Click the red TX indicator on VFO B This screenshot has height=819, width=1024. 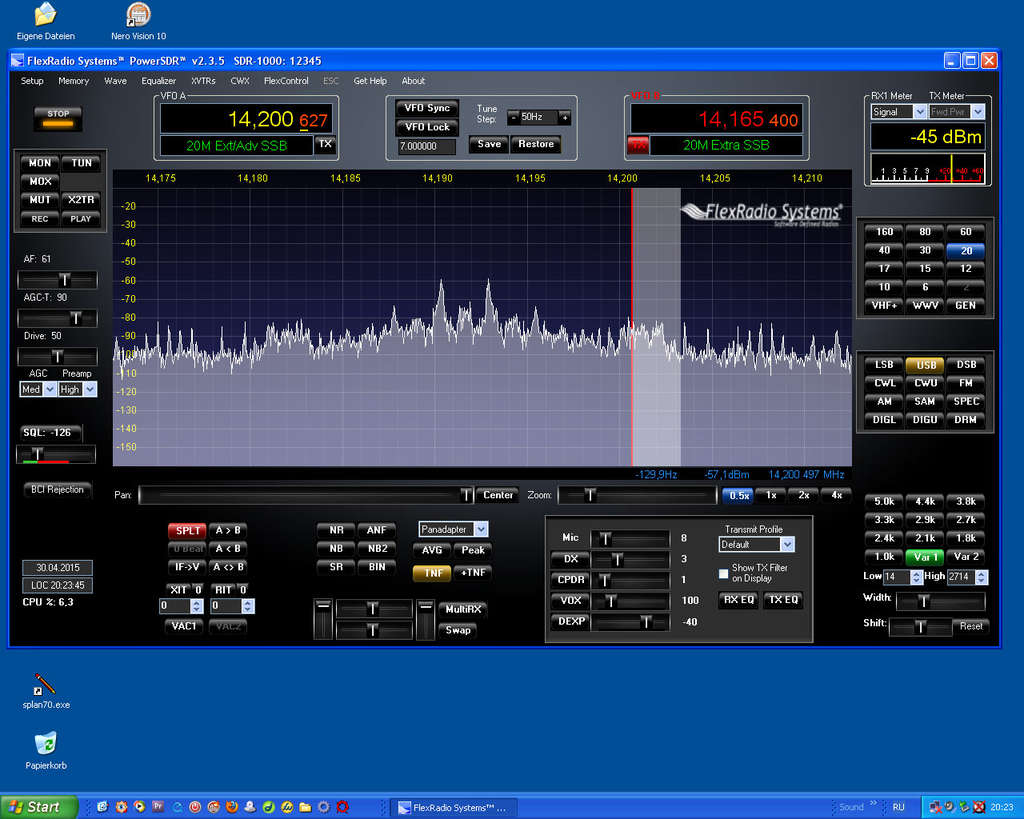point(638,145)
